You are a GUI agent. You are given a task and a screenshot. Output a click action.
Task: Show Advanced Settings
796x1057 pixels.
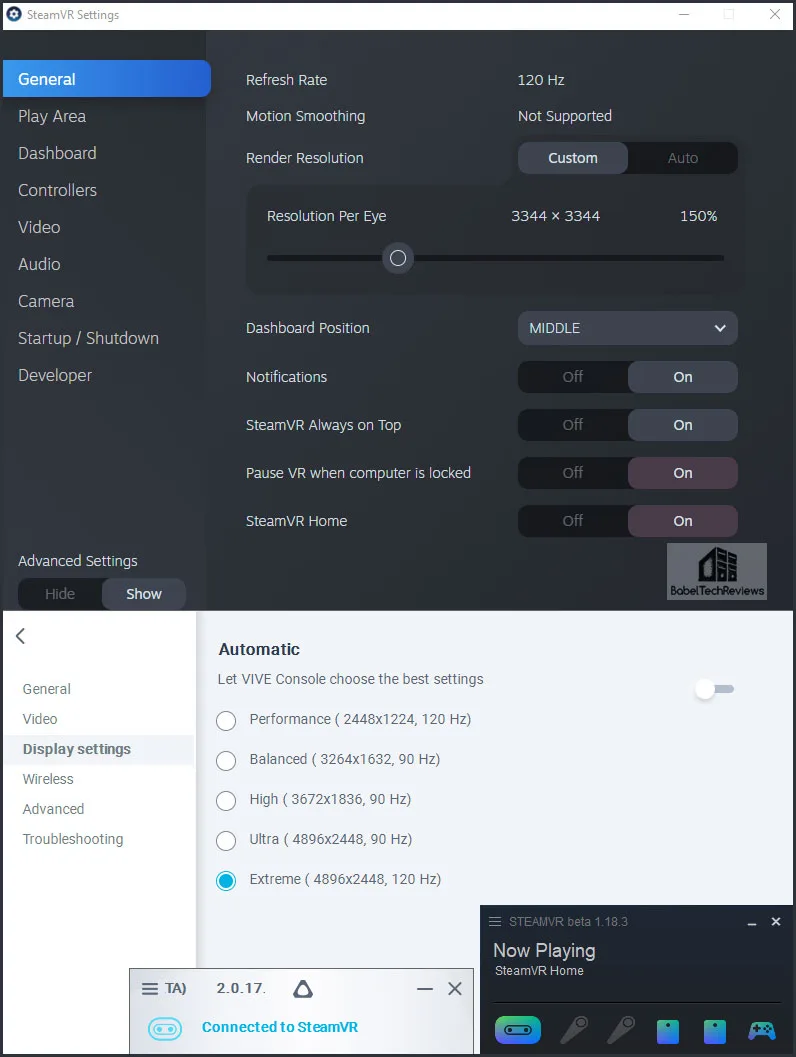[144, 594]
